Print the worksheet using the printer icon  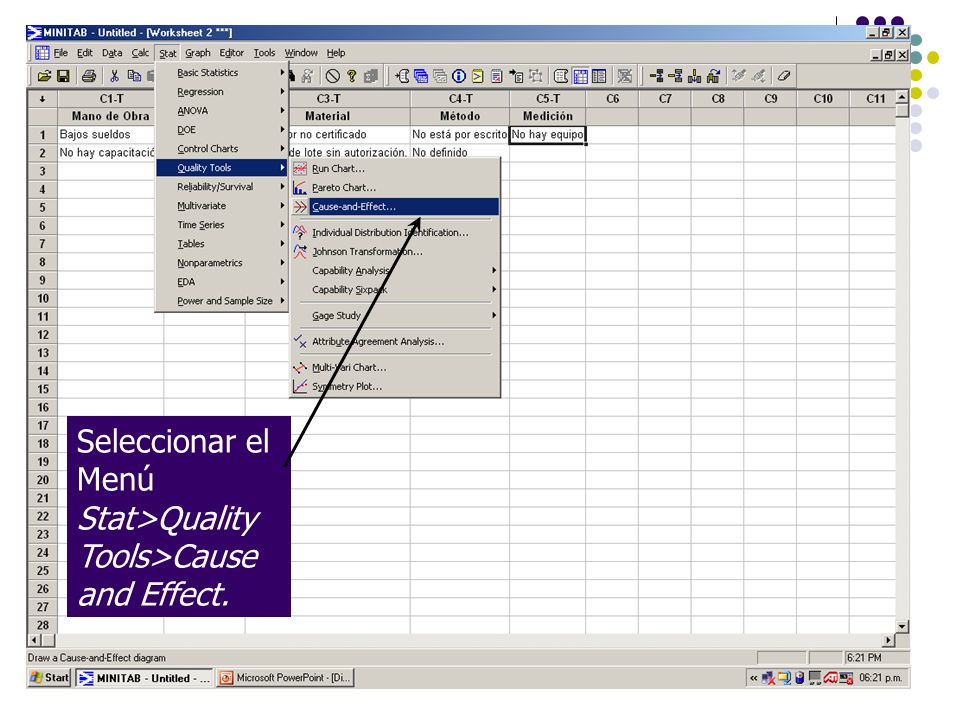[x=89, y=76]
